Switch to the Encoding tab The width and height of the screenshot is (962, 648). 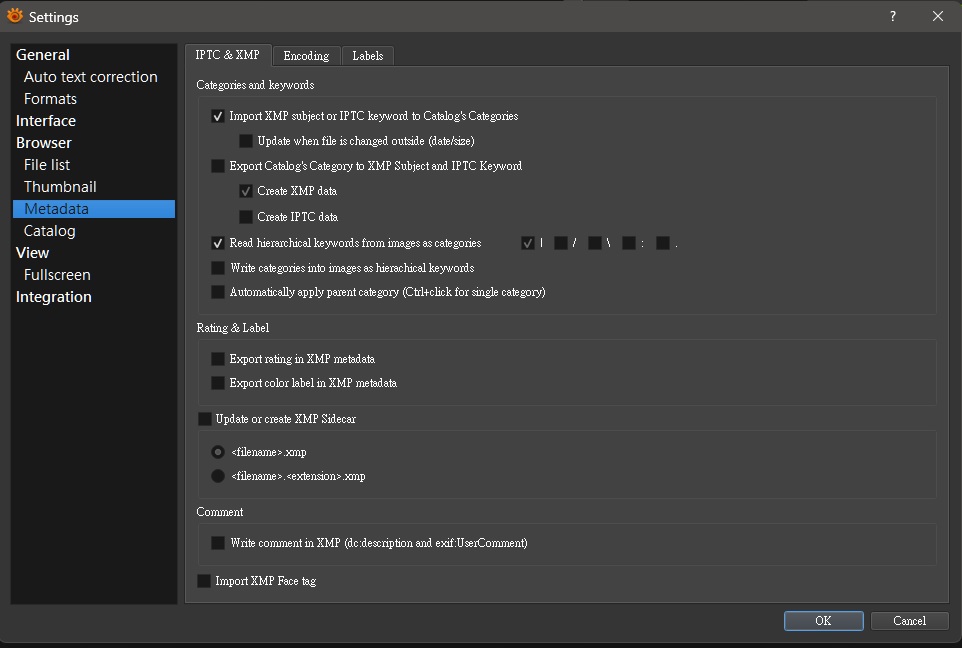(306, 56)
